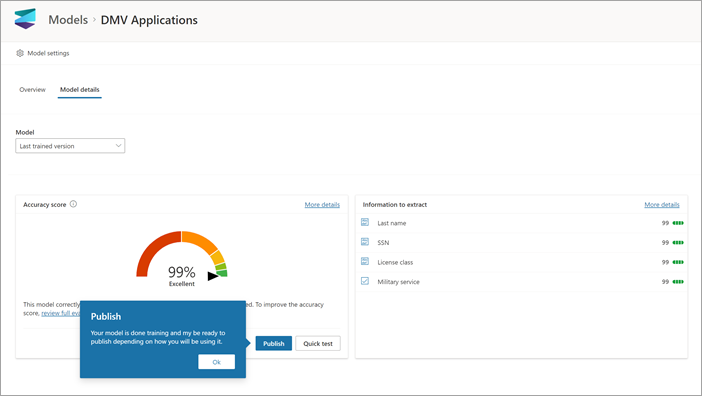Go to Models breadcrumb
702x396 pixels.
[68, 20]
